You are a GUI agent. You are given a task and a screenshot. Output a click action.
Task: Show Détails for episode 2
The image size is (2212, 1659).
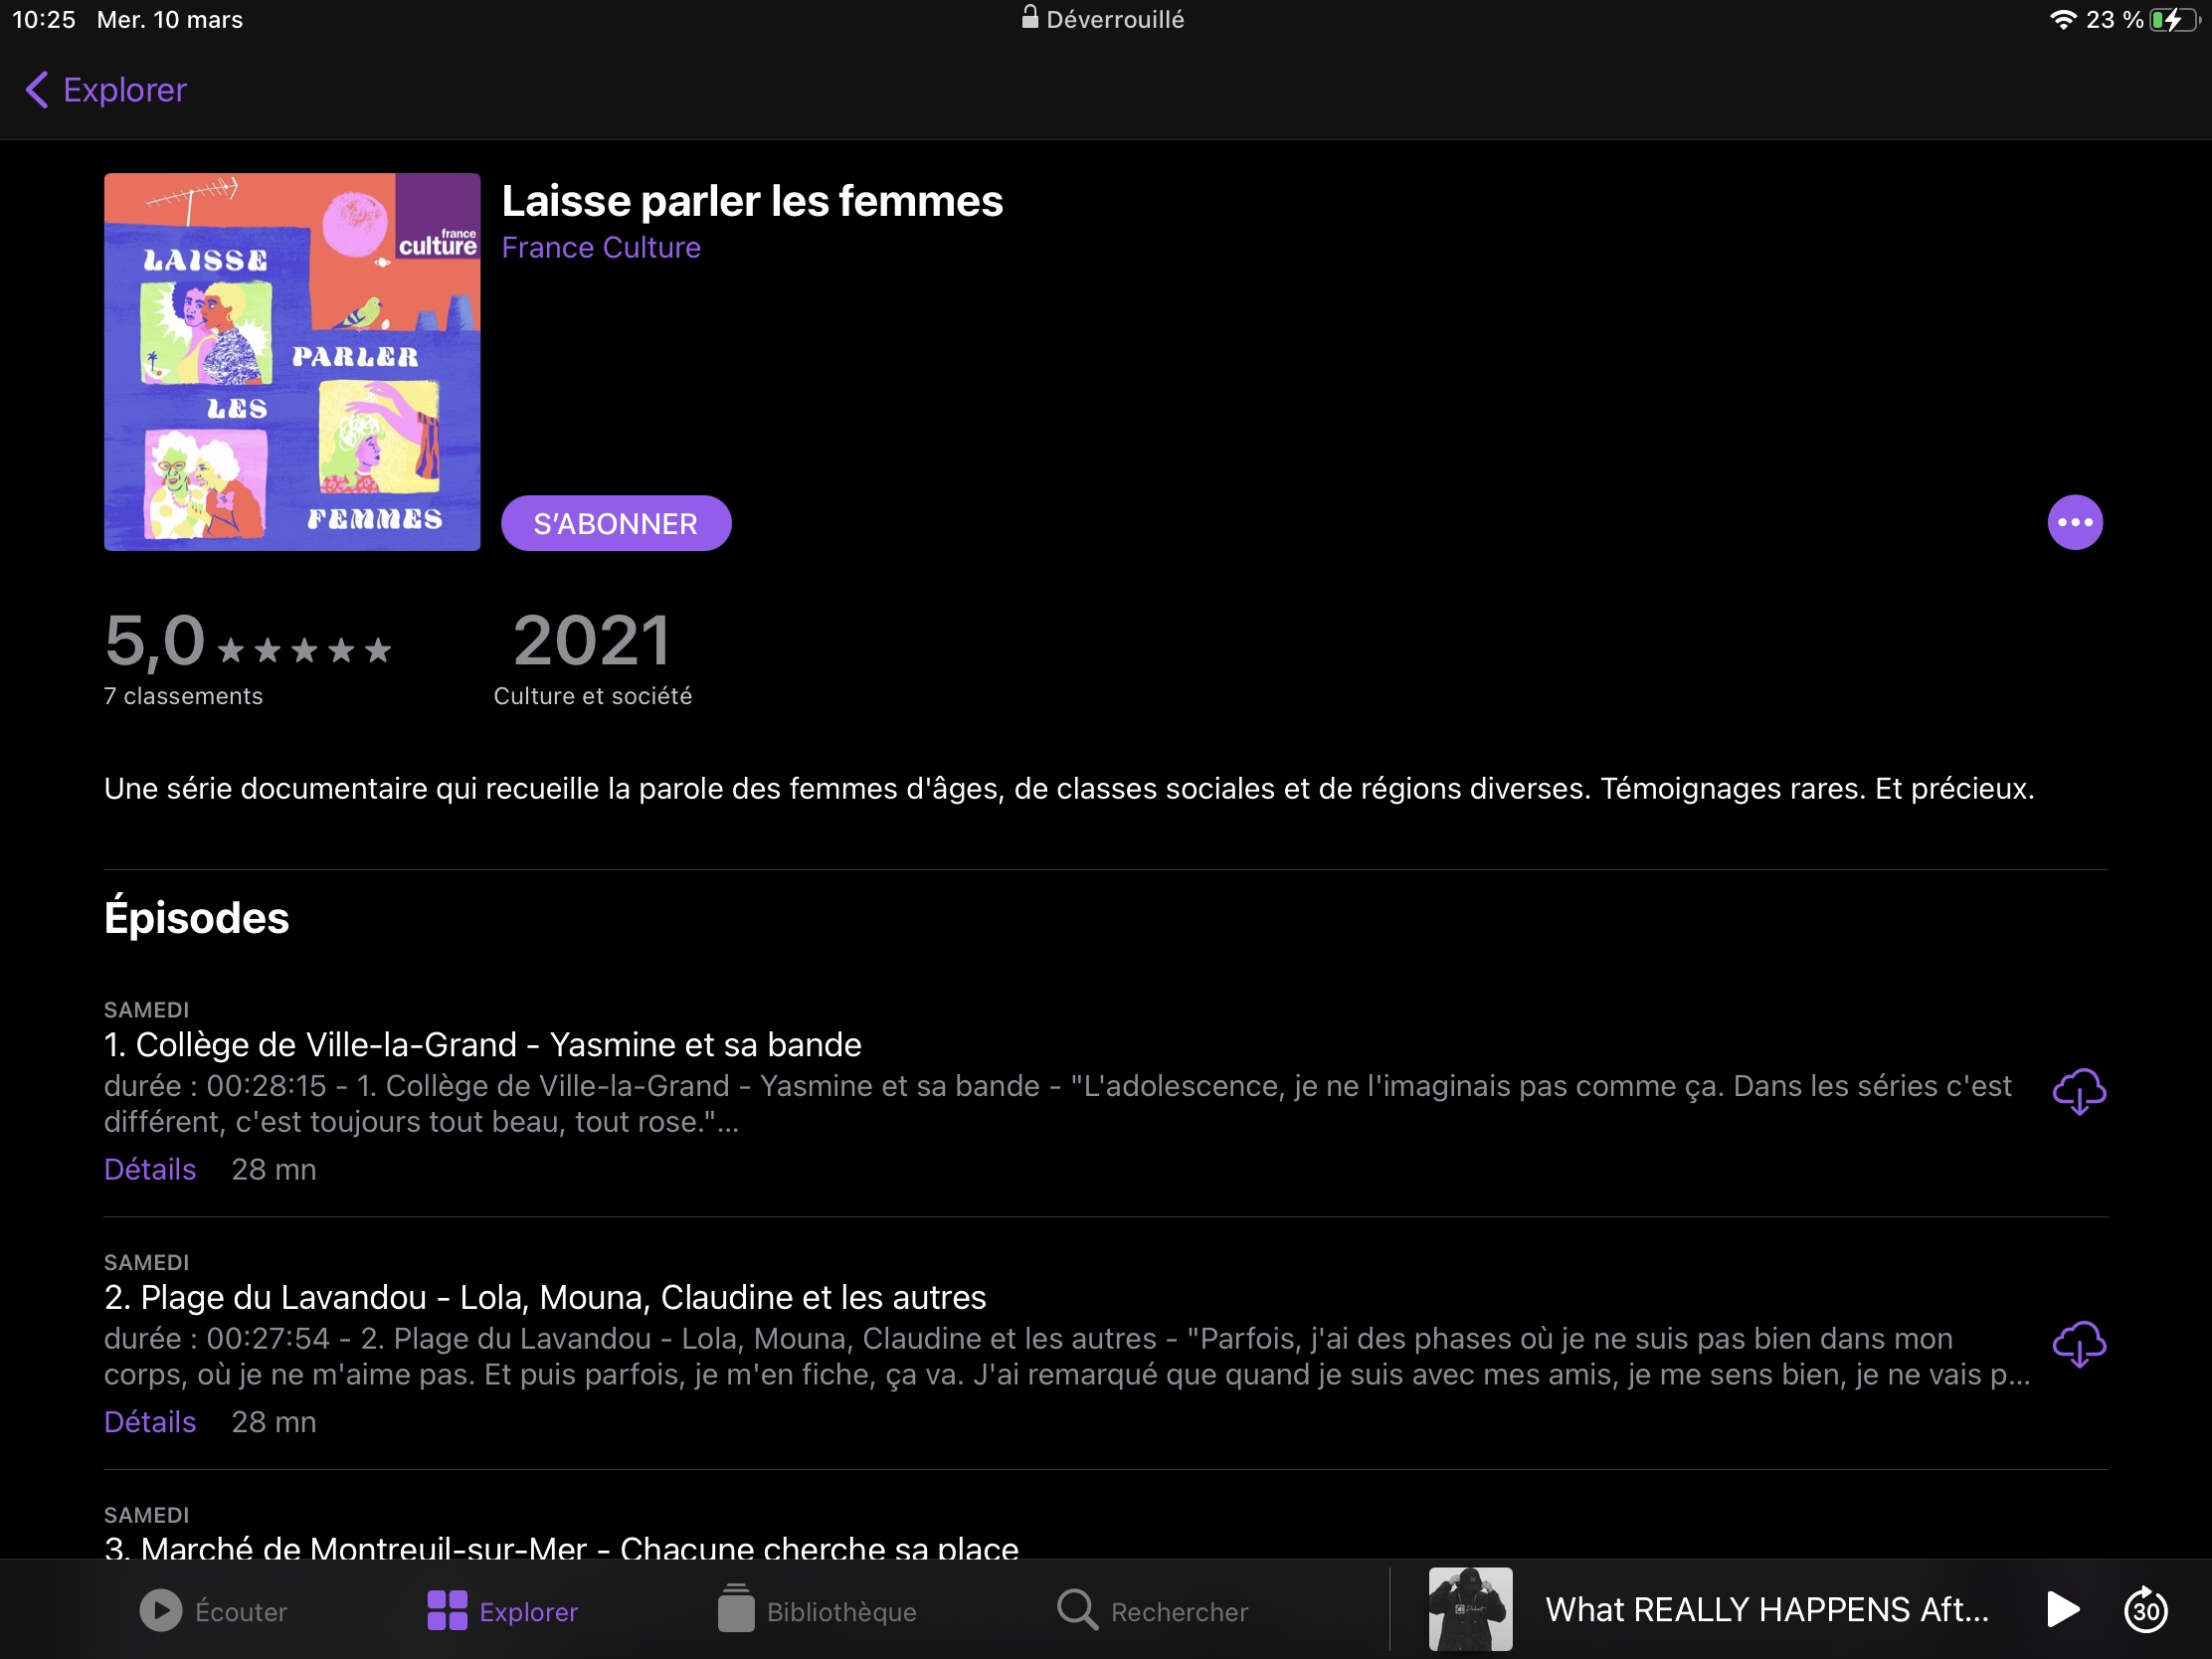[x=150, y=1422]
